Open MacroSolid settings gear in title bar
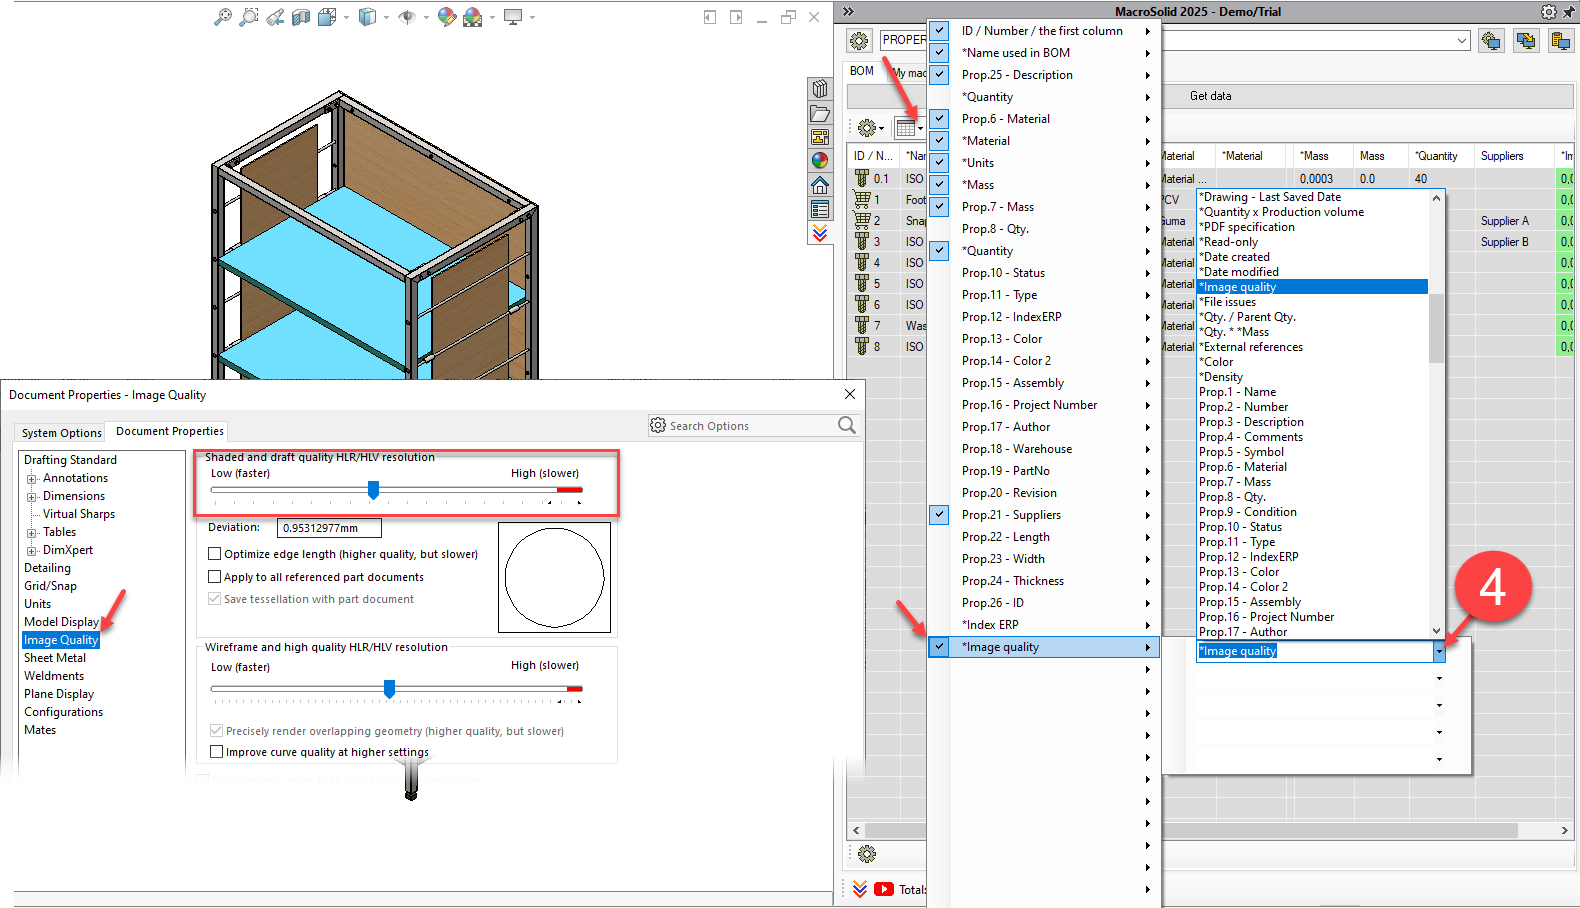 pos(1549,12)
